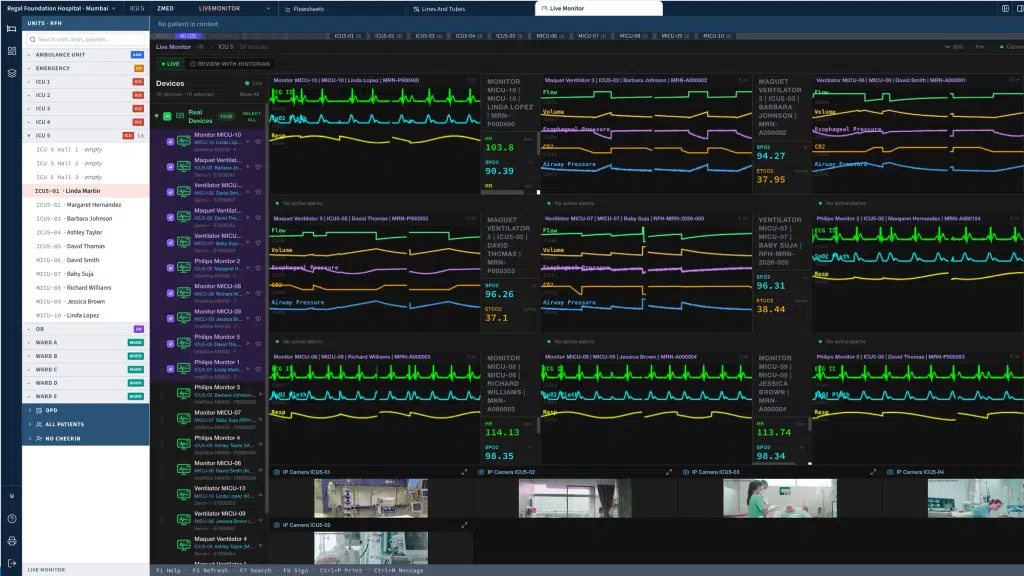Image resolution: width=1024 pixels, height=576 pixels.
Task: Uncheck Philips Monitor 2 checkbox
Action: (x=170, y=268)
